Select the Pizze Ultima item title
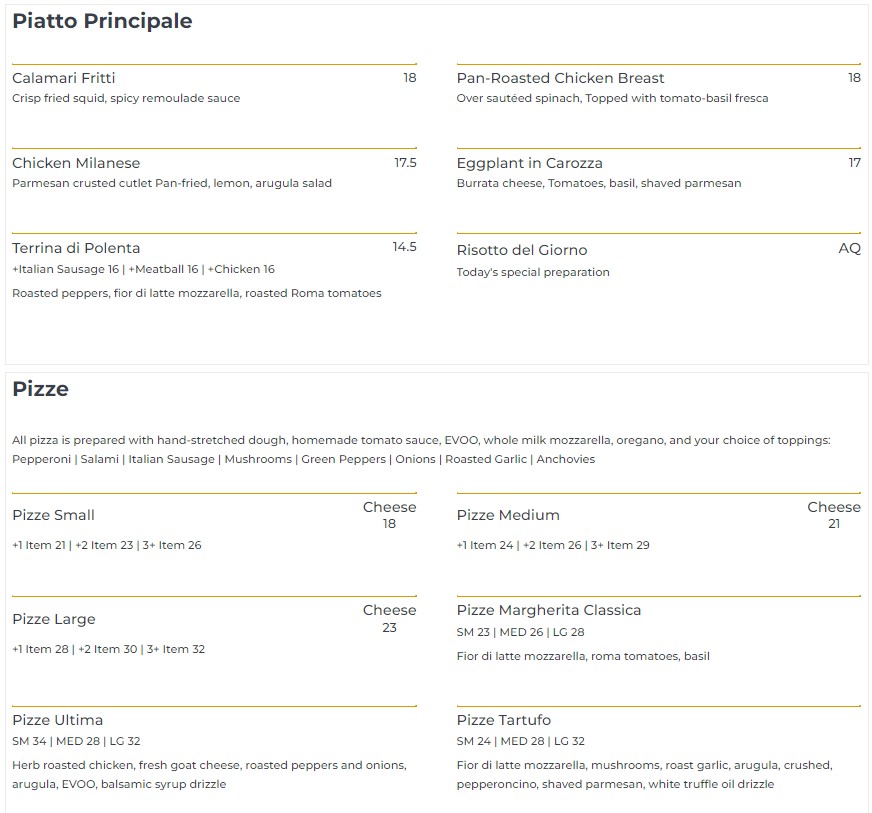Viewport: 872px width, 813px height. [x=57, y=720]
